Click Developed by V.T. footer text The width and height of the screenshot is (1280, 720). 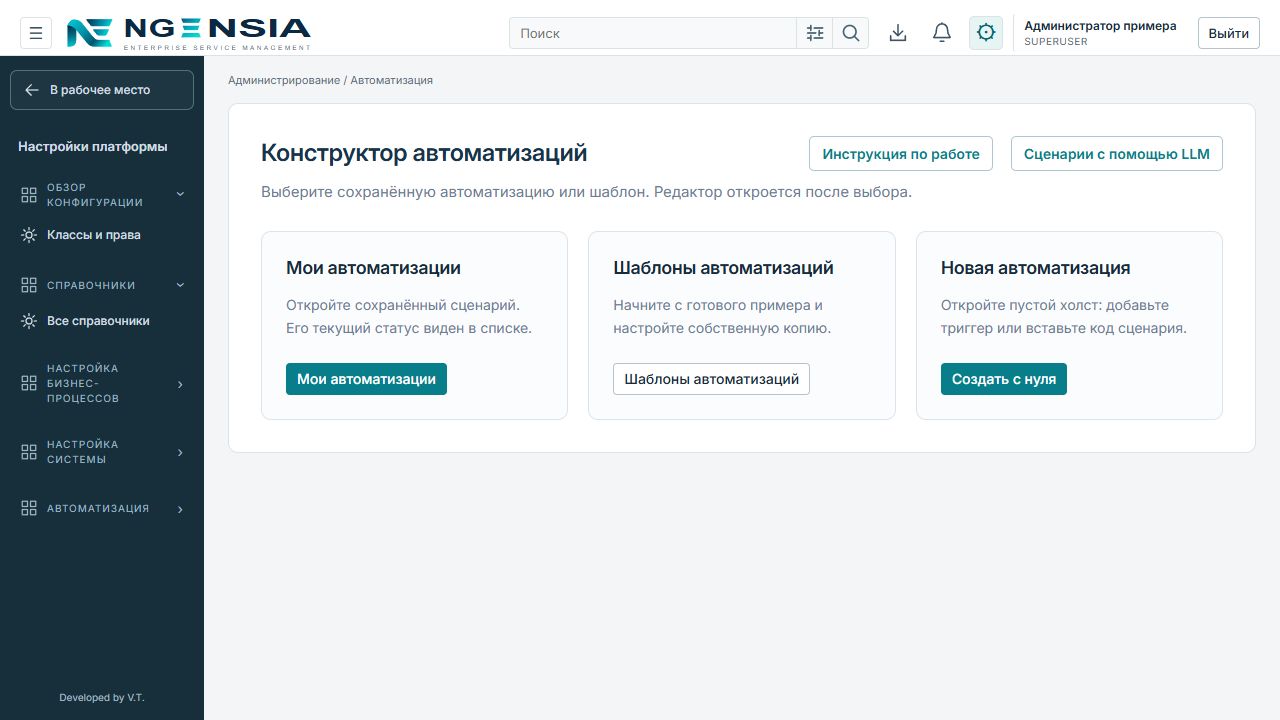102,698
